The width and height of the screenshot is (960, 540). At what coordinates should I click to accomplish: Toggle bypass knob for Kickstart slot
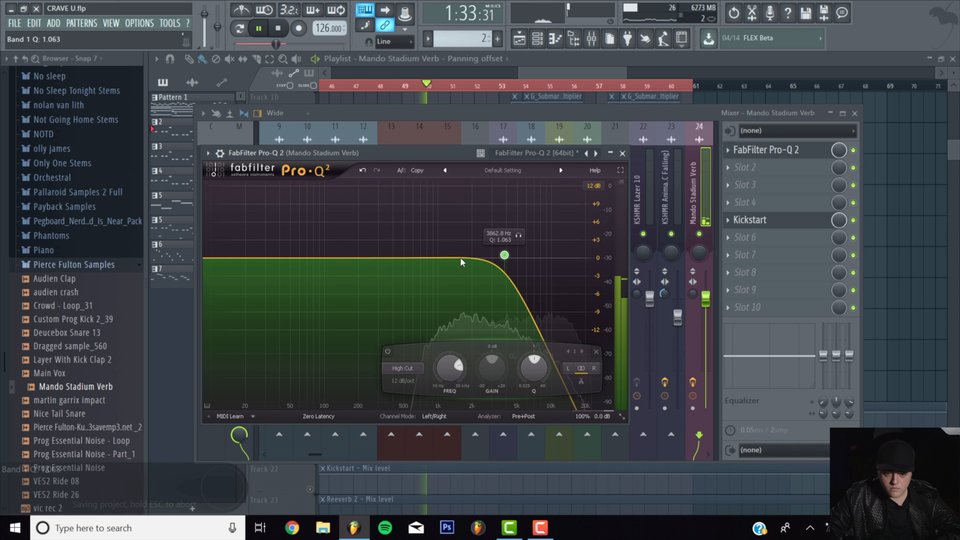(839, 220)
